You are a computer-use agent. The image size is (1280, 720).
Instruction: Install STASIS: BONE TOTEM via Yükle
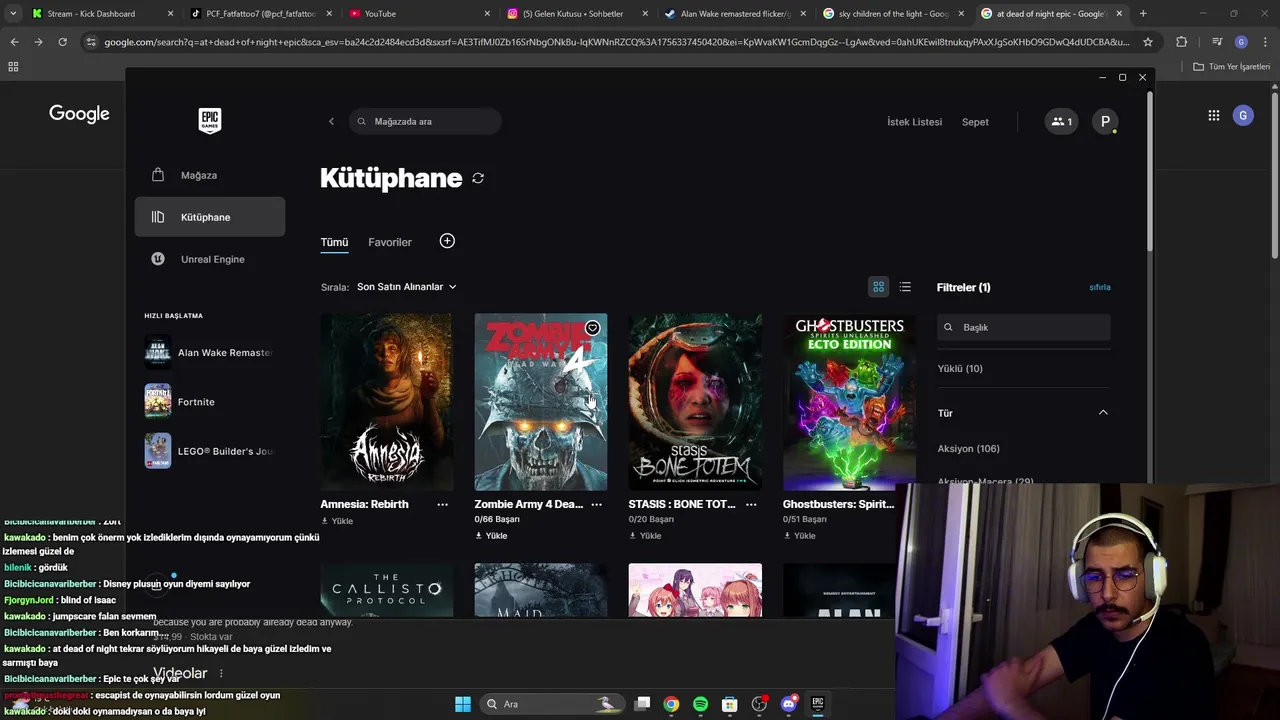(x=645, y=536)
